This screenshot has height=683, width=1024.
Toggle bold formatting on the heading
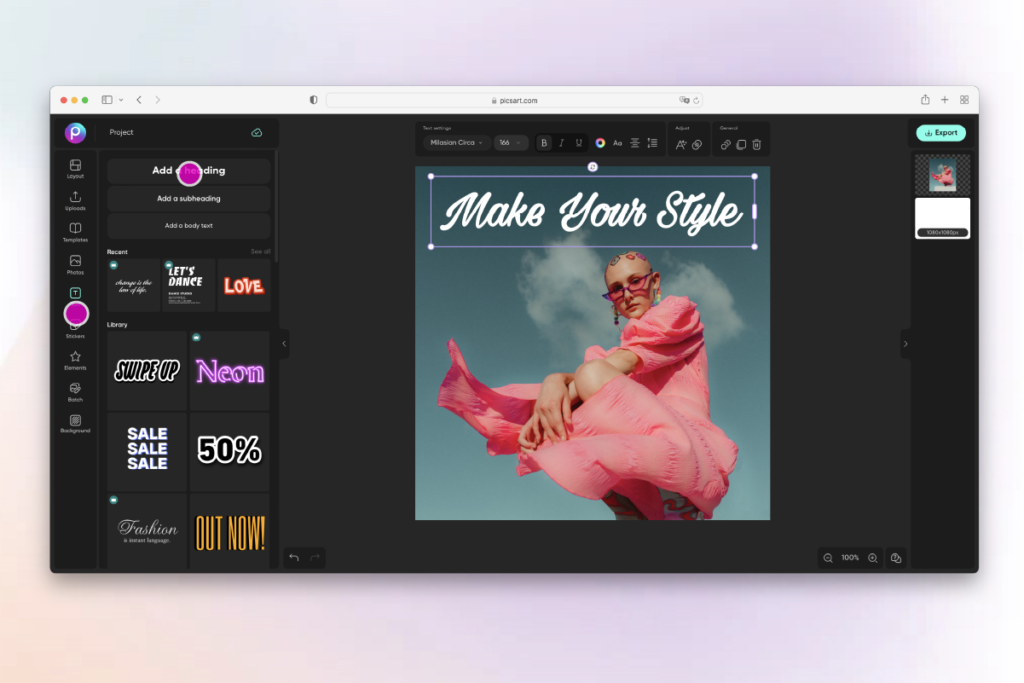pyautogui.click(x=543, y=142)
